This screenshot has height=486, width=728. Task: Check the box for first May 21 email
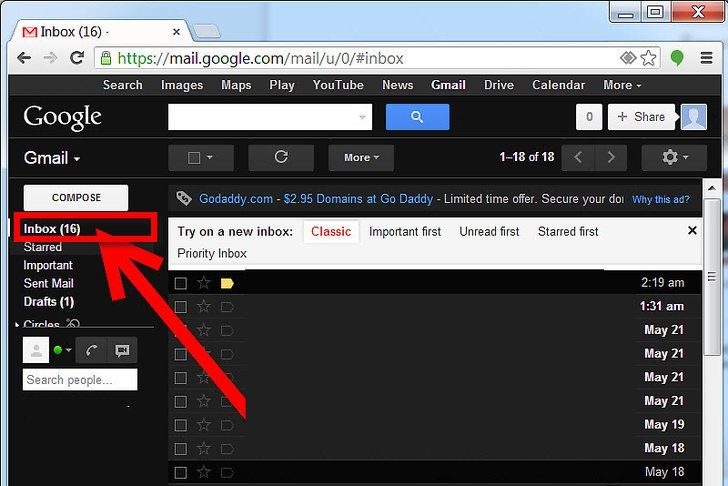point(181,330)
